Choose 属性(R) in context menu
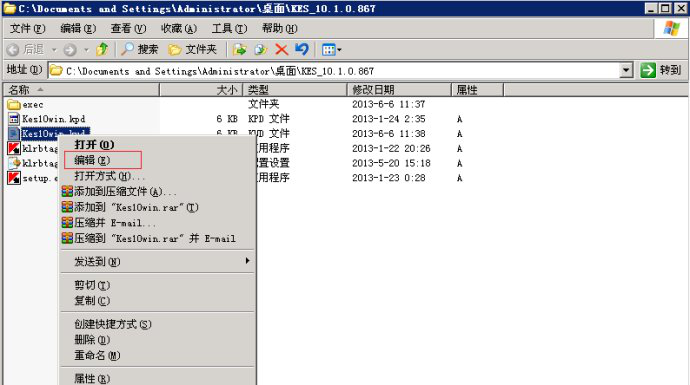The image size is (690, 385). click(x=157, y=378)
